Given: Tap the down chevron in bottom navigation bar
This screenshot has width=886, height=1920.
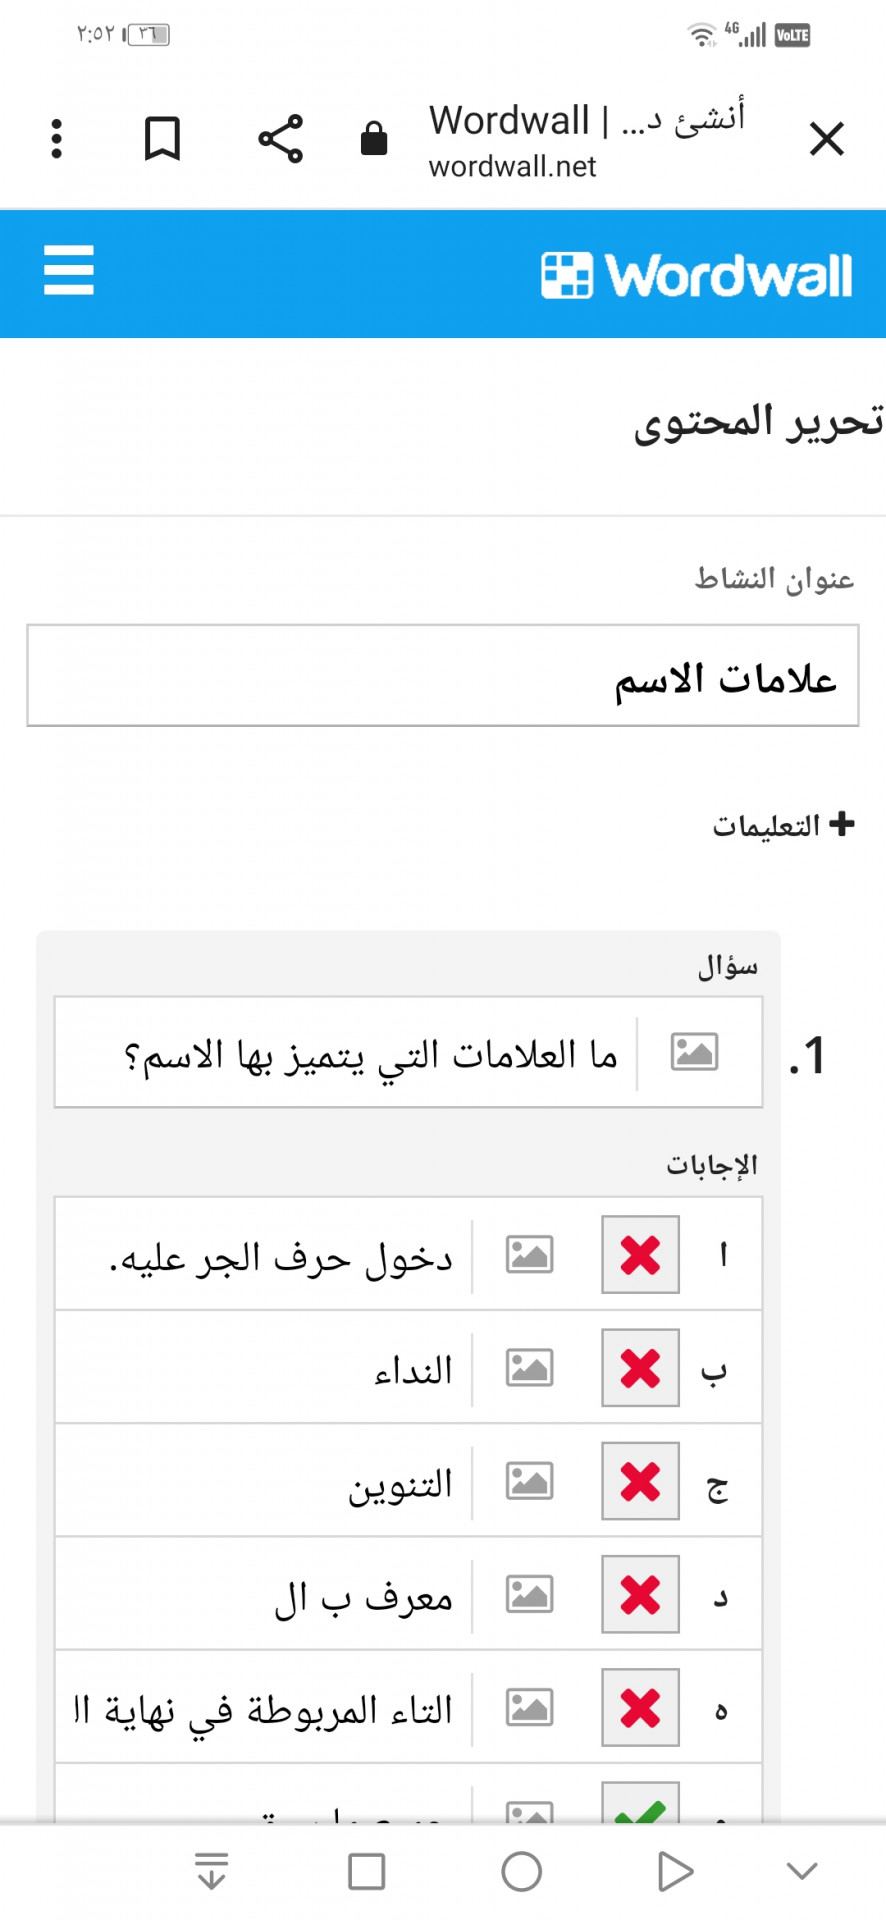Looking at the screenshot, I should (x=802, y=1871).
